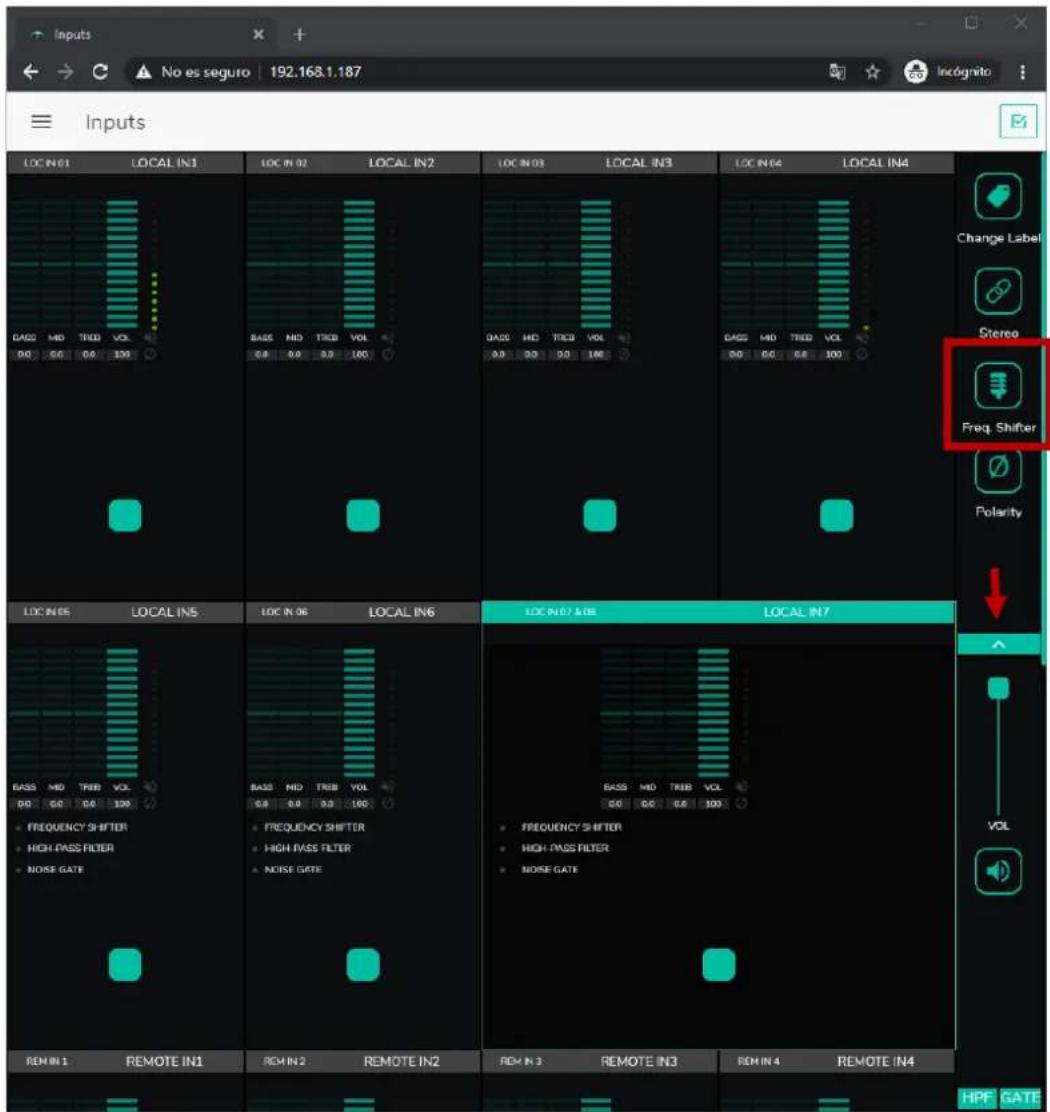Select the LOCAL IN6 channel header

[362, 611]
